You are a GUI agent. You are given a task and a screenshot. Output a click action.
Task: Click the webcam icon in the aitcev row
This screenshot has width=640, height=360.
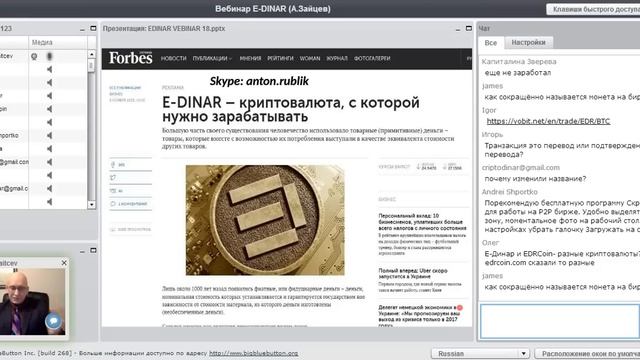pyautogui.click(x=34, y=56)
